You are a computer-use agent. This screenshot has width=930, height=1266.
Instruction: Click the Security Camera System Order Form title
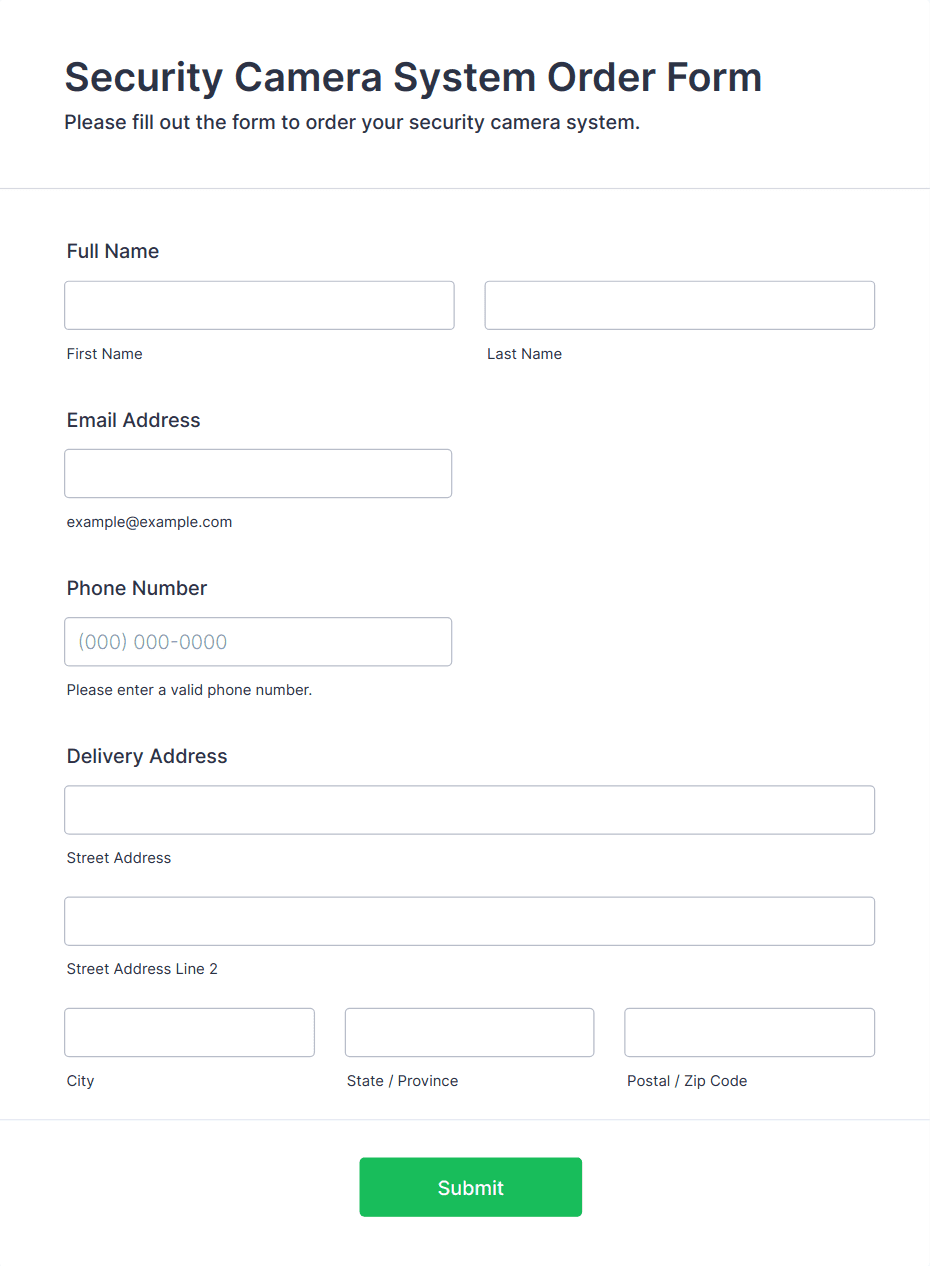tap(413, 77)
